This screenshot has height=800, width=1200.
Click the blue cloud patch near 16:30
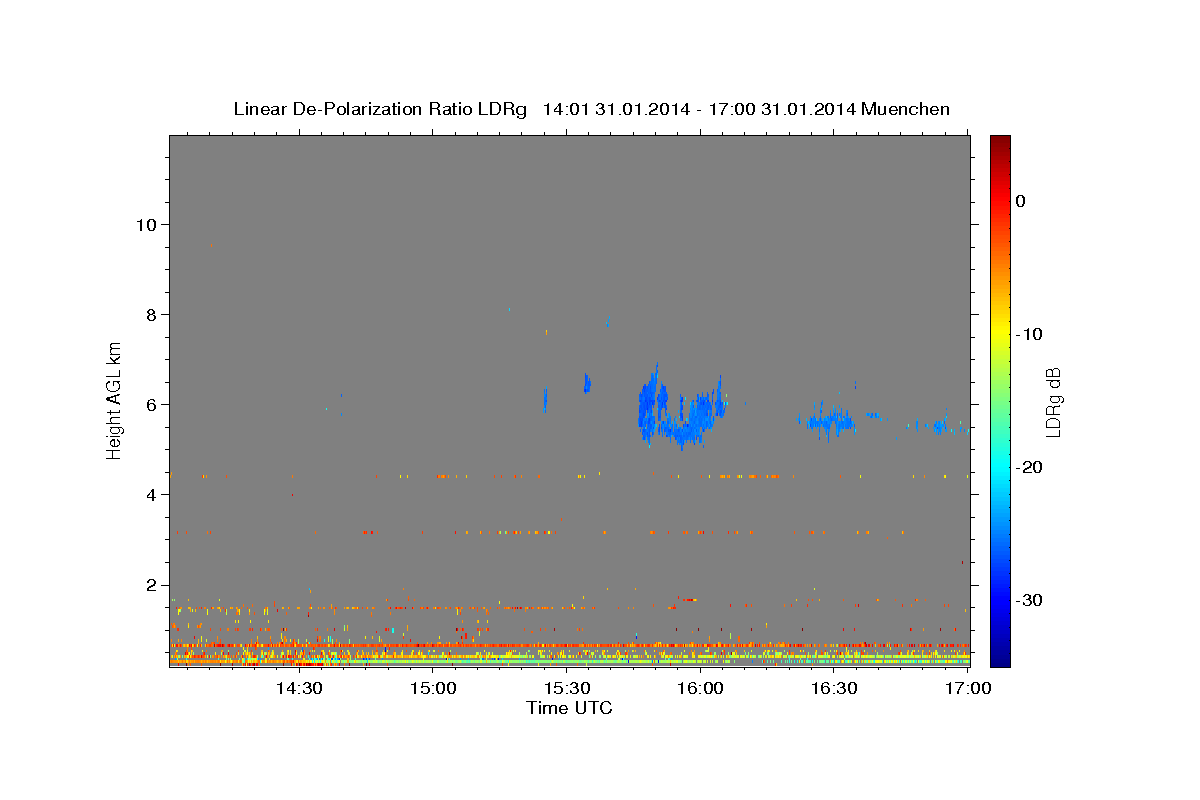(x=830, y=422)
